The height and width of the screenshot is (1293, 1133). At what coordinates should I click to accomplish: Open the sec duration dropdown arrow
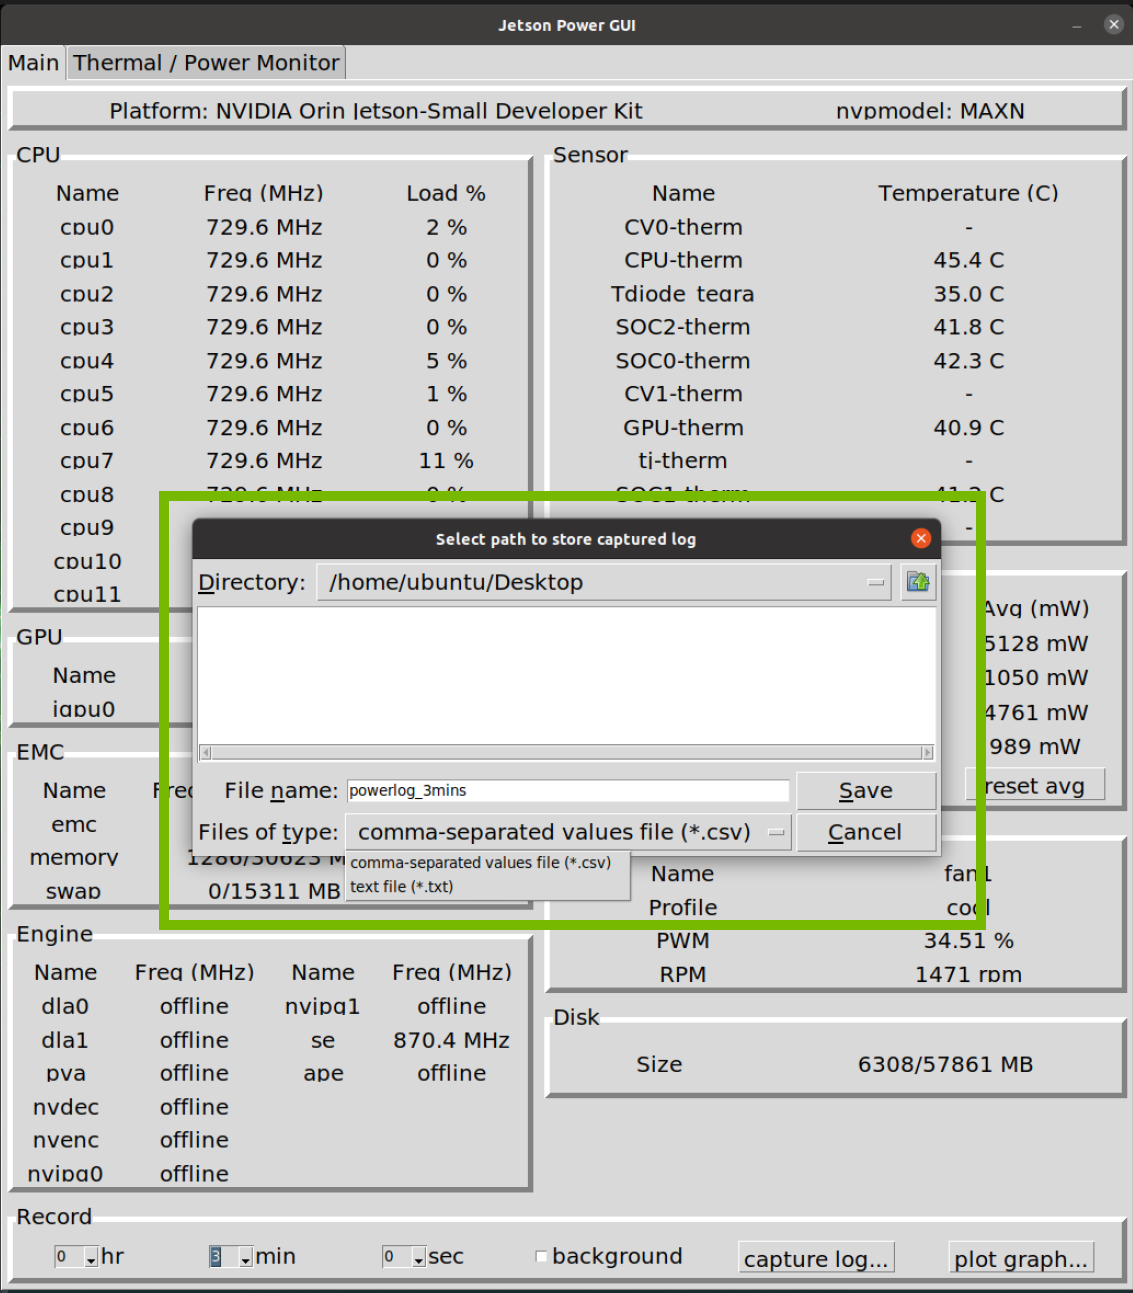tap(418, 1258)
